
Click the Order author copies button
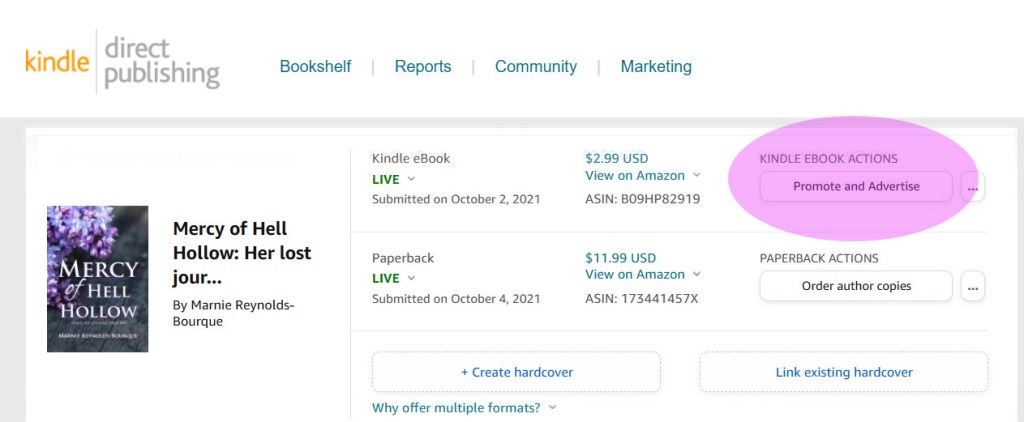(856, 286)
